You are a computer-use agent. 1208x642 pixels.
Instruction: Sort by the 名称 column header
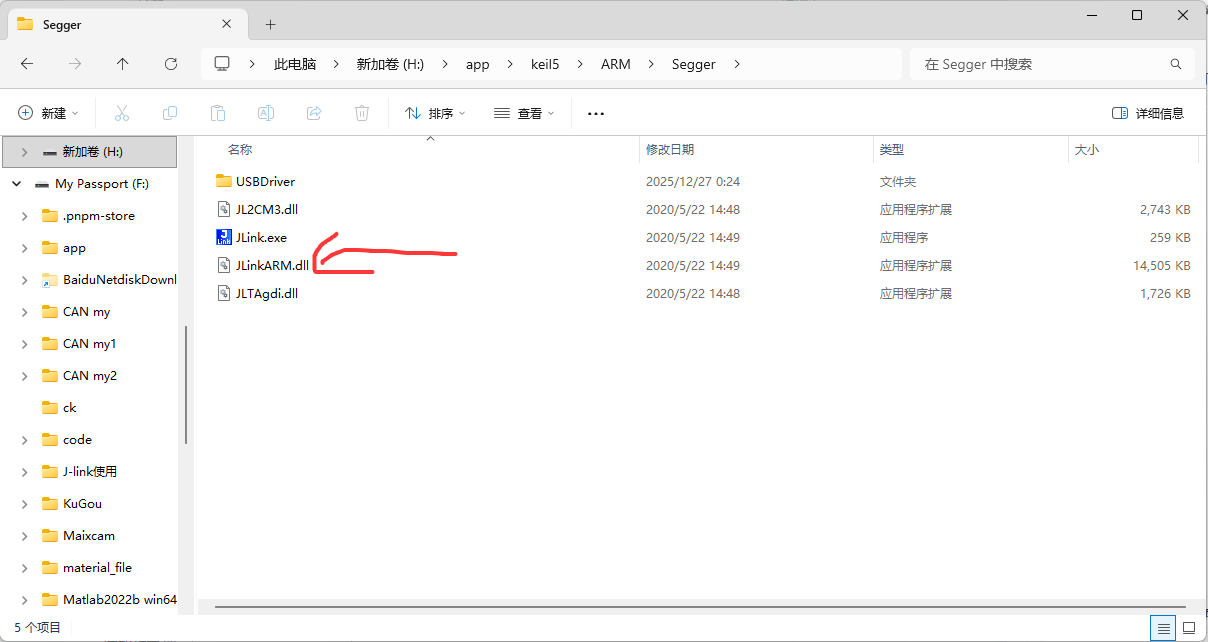click(x=240, y=150)
